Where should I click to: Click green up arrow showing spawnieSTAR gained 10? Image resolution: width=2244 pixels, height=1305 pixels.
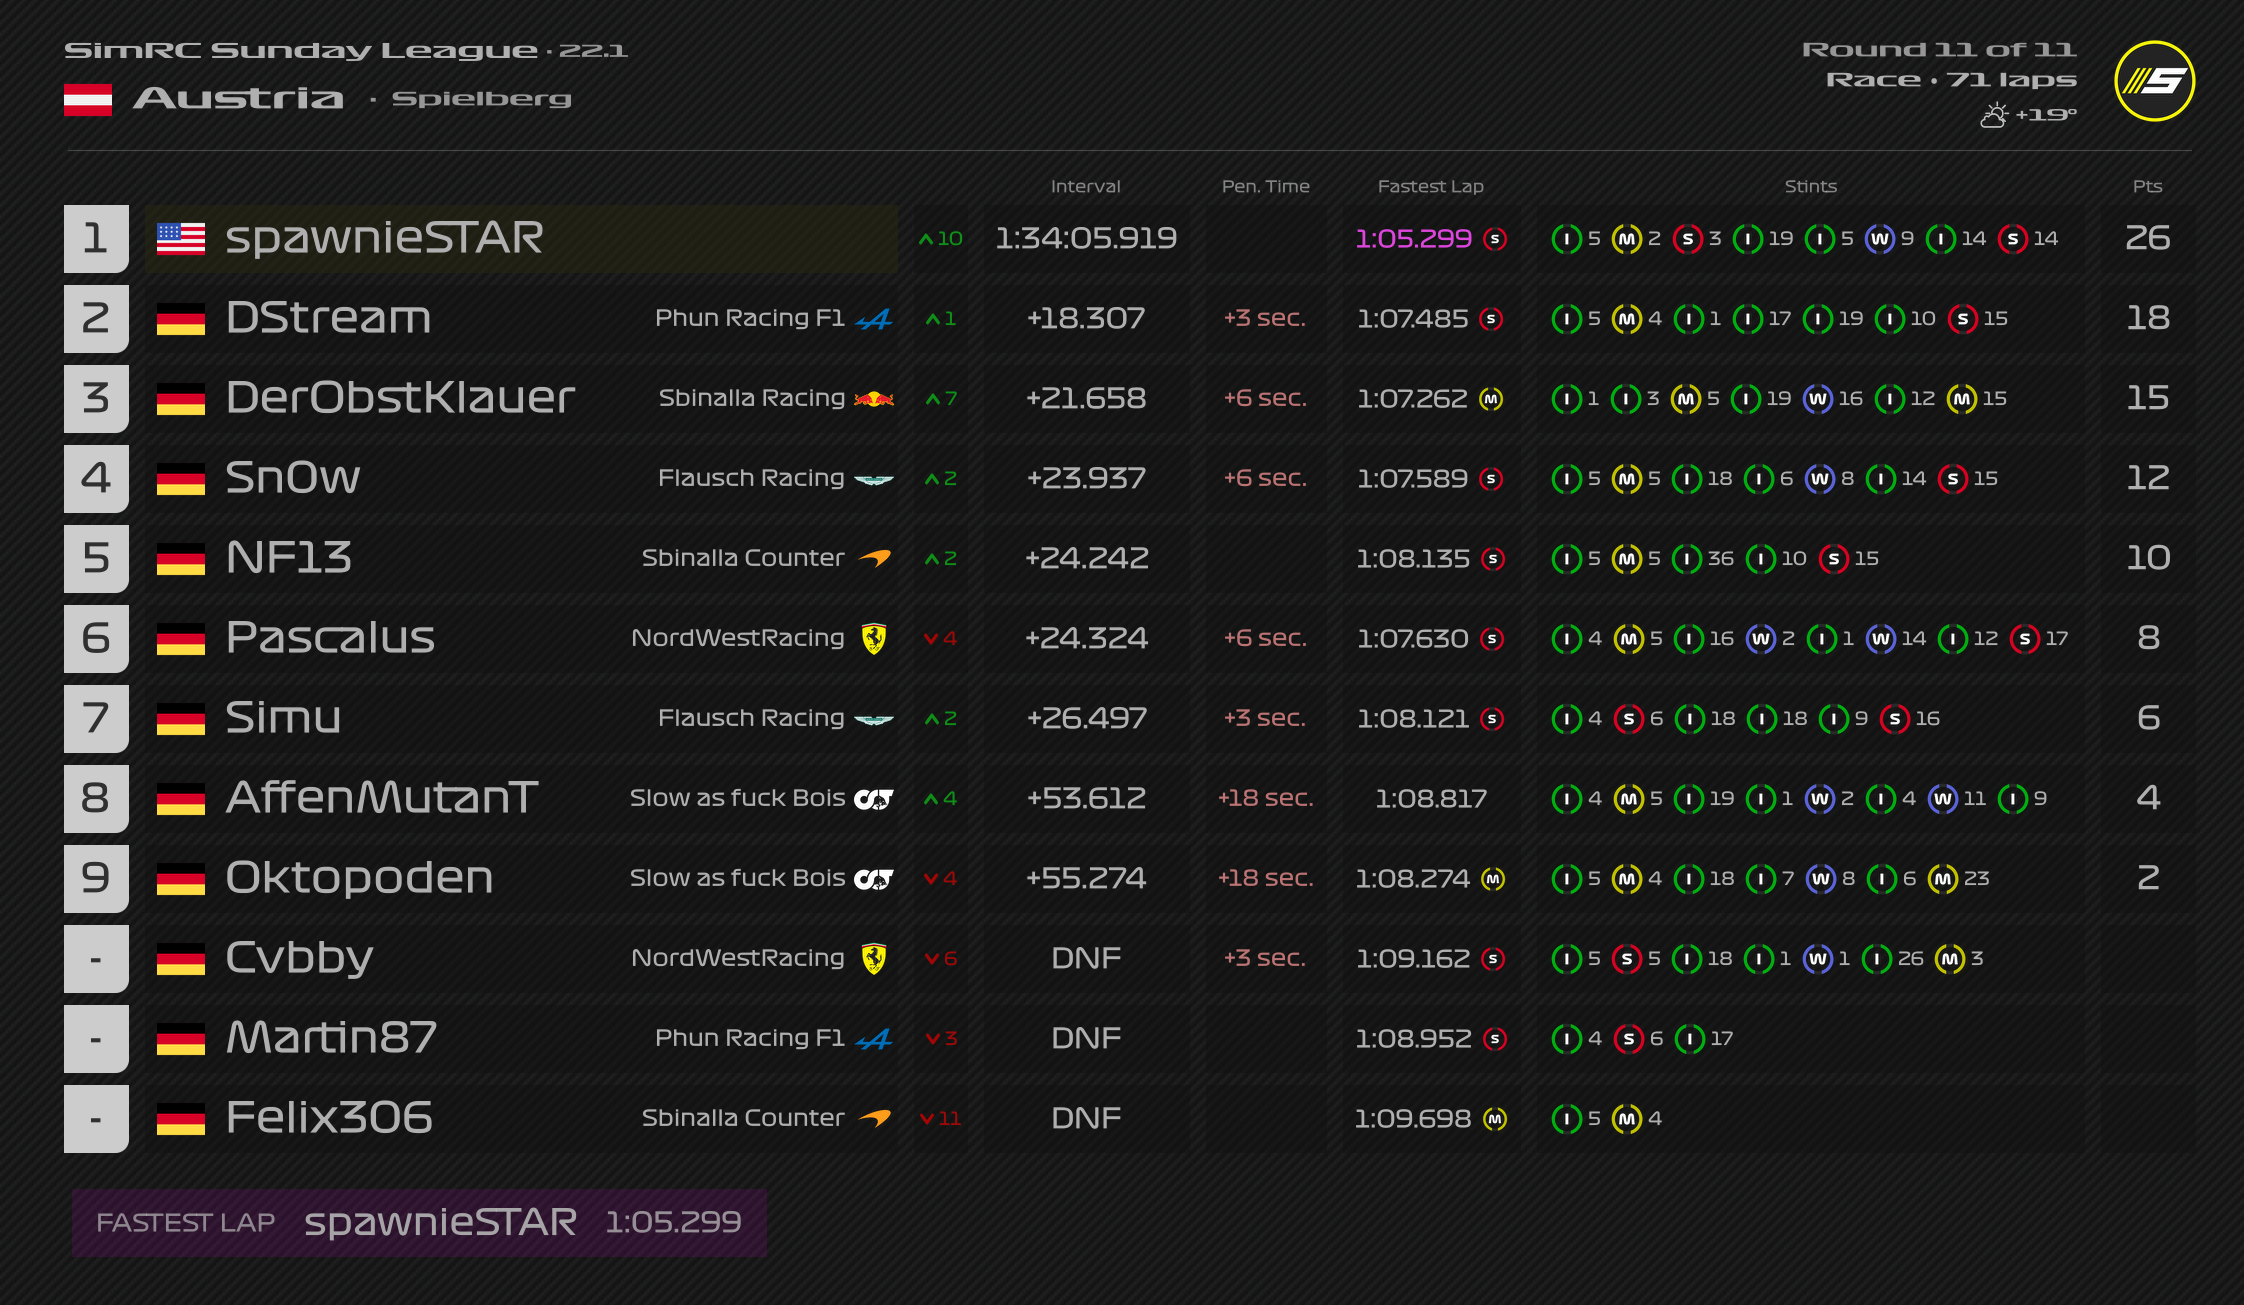pos(926,239)
